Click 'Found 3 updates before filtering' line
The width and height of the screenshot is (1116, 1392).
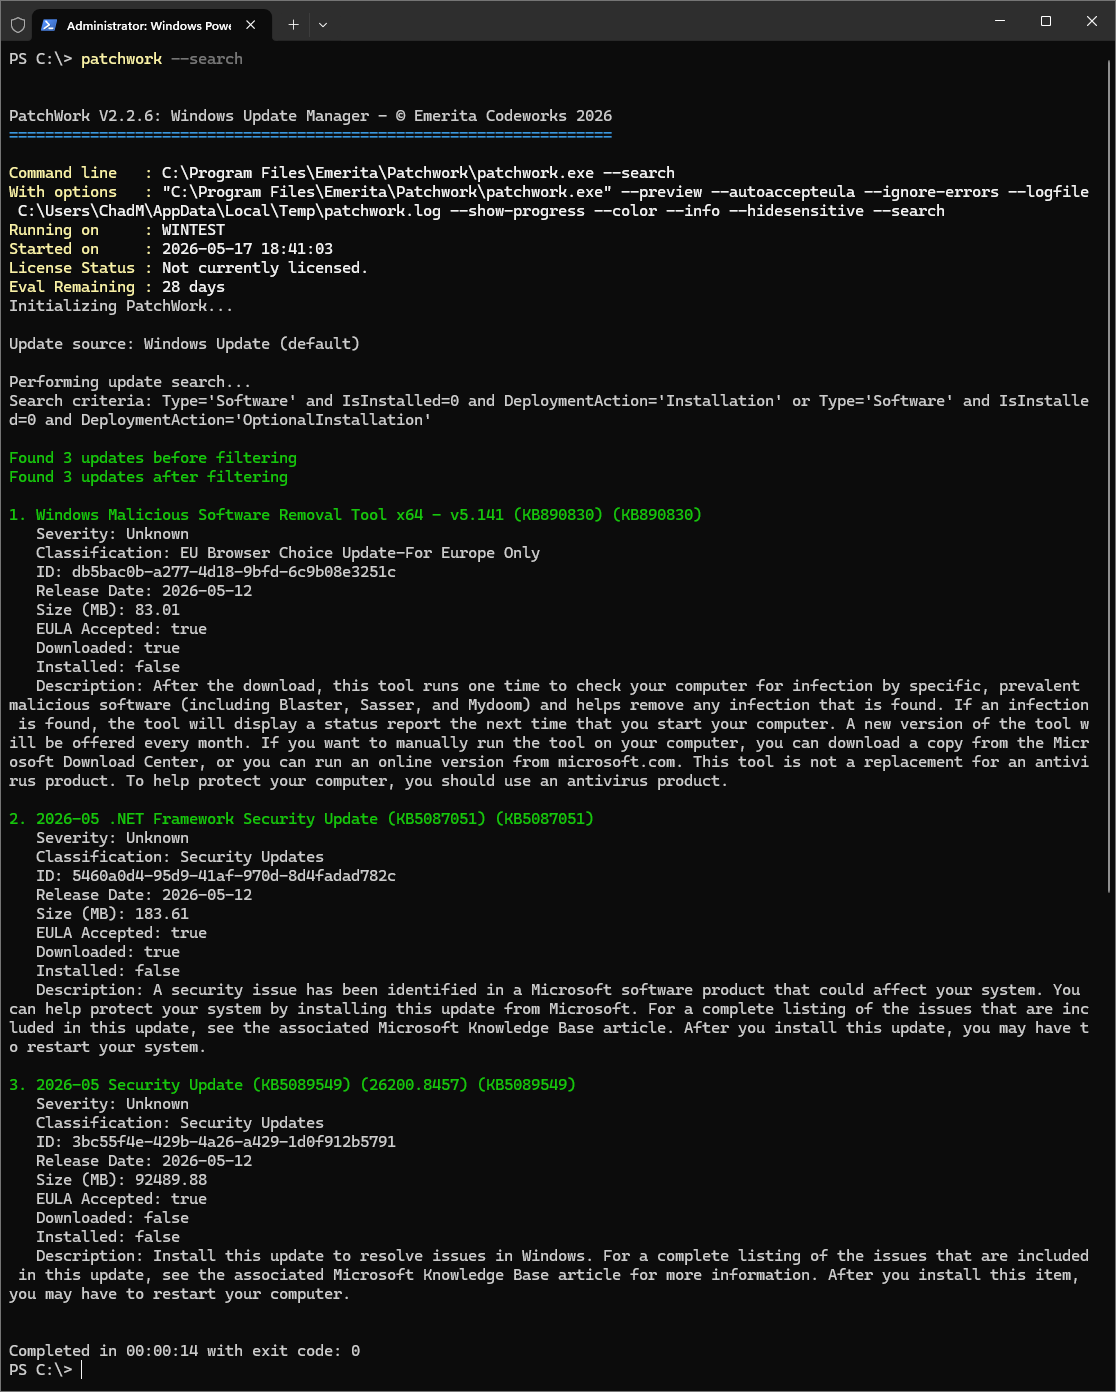[153, 458]
